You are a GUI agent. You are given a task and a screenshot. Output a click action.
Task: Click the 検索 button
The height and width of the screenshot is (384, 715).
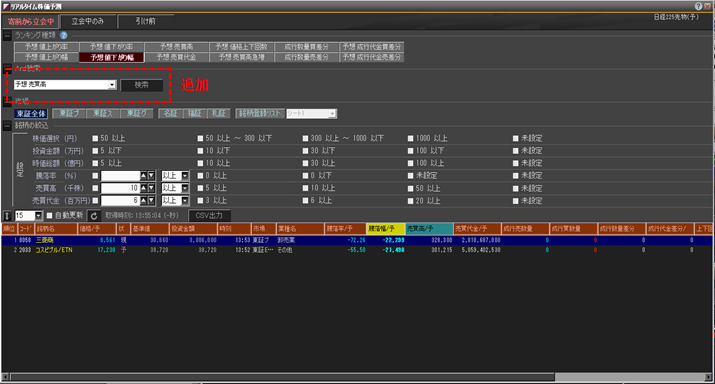click(142, 85)
